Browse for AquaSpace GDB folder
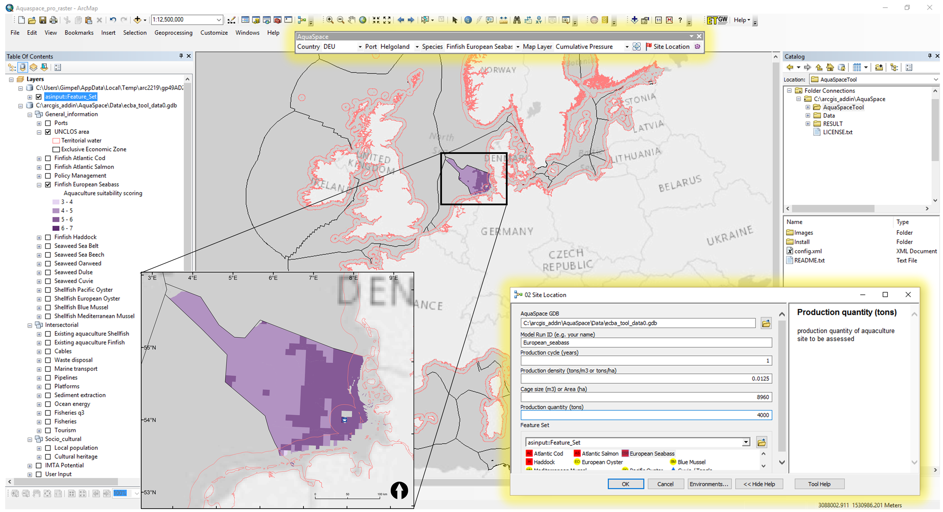 [766, 324]
